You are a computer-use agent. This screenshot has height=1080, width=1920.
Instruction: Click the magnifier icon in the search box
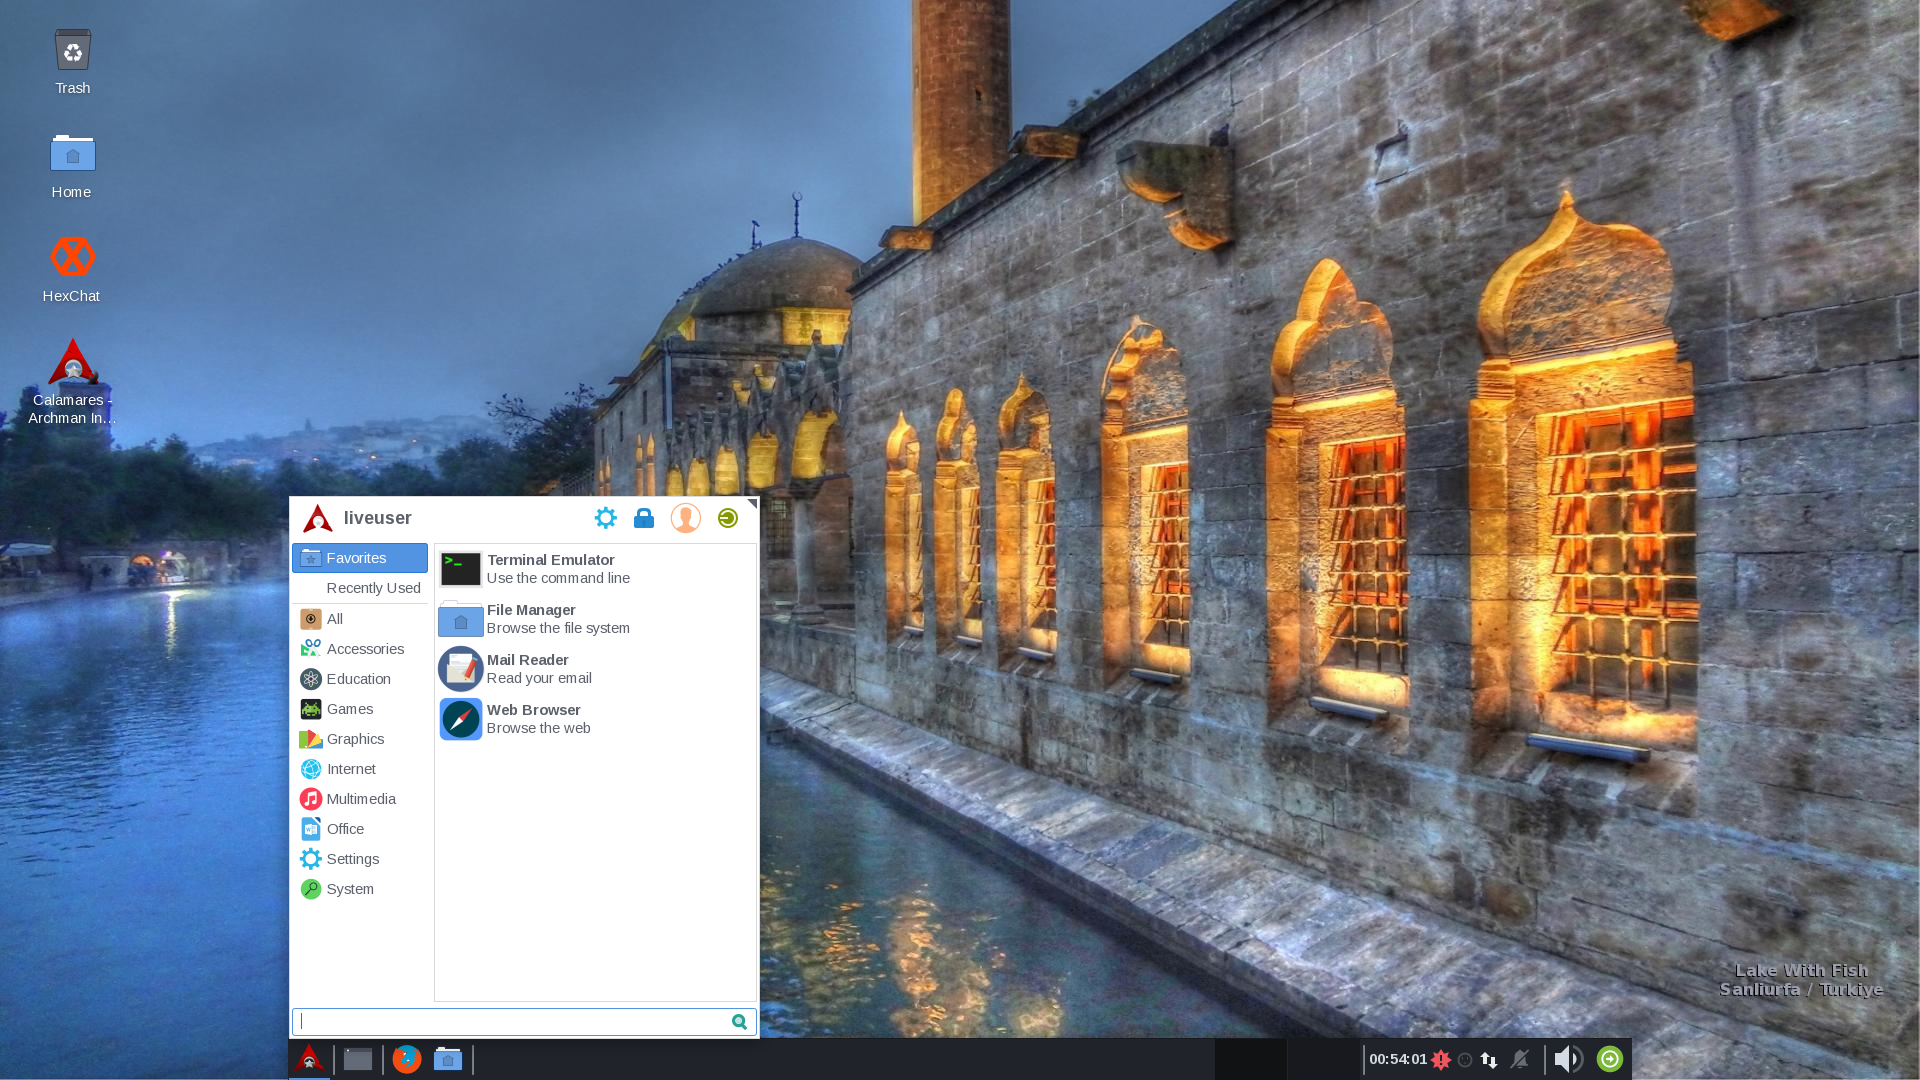740,1021
